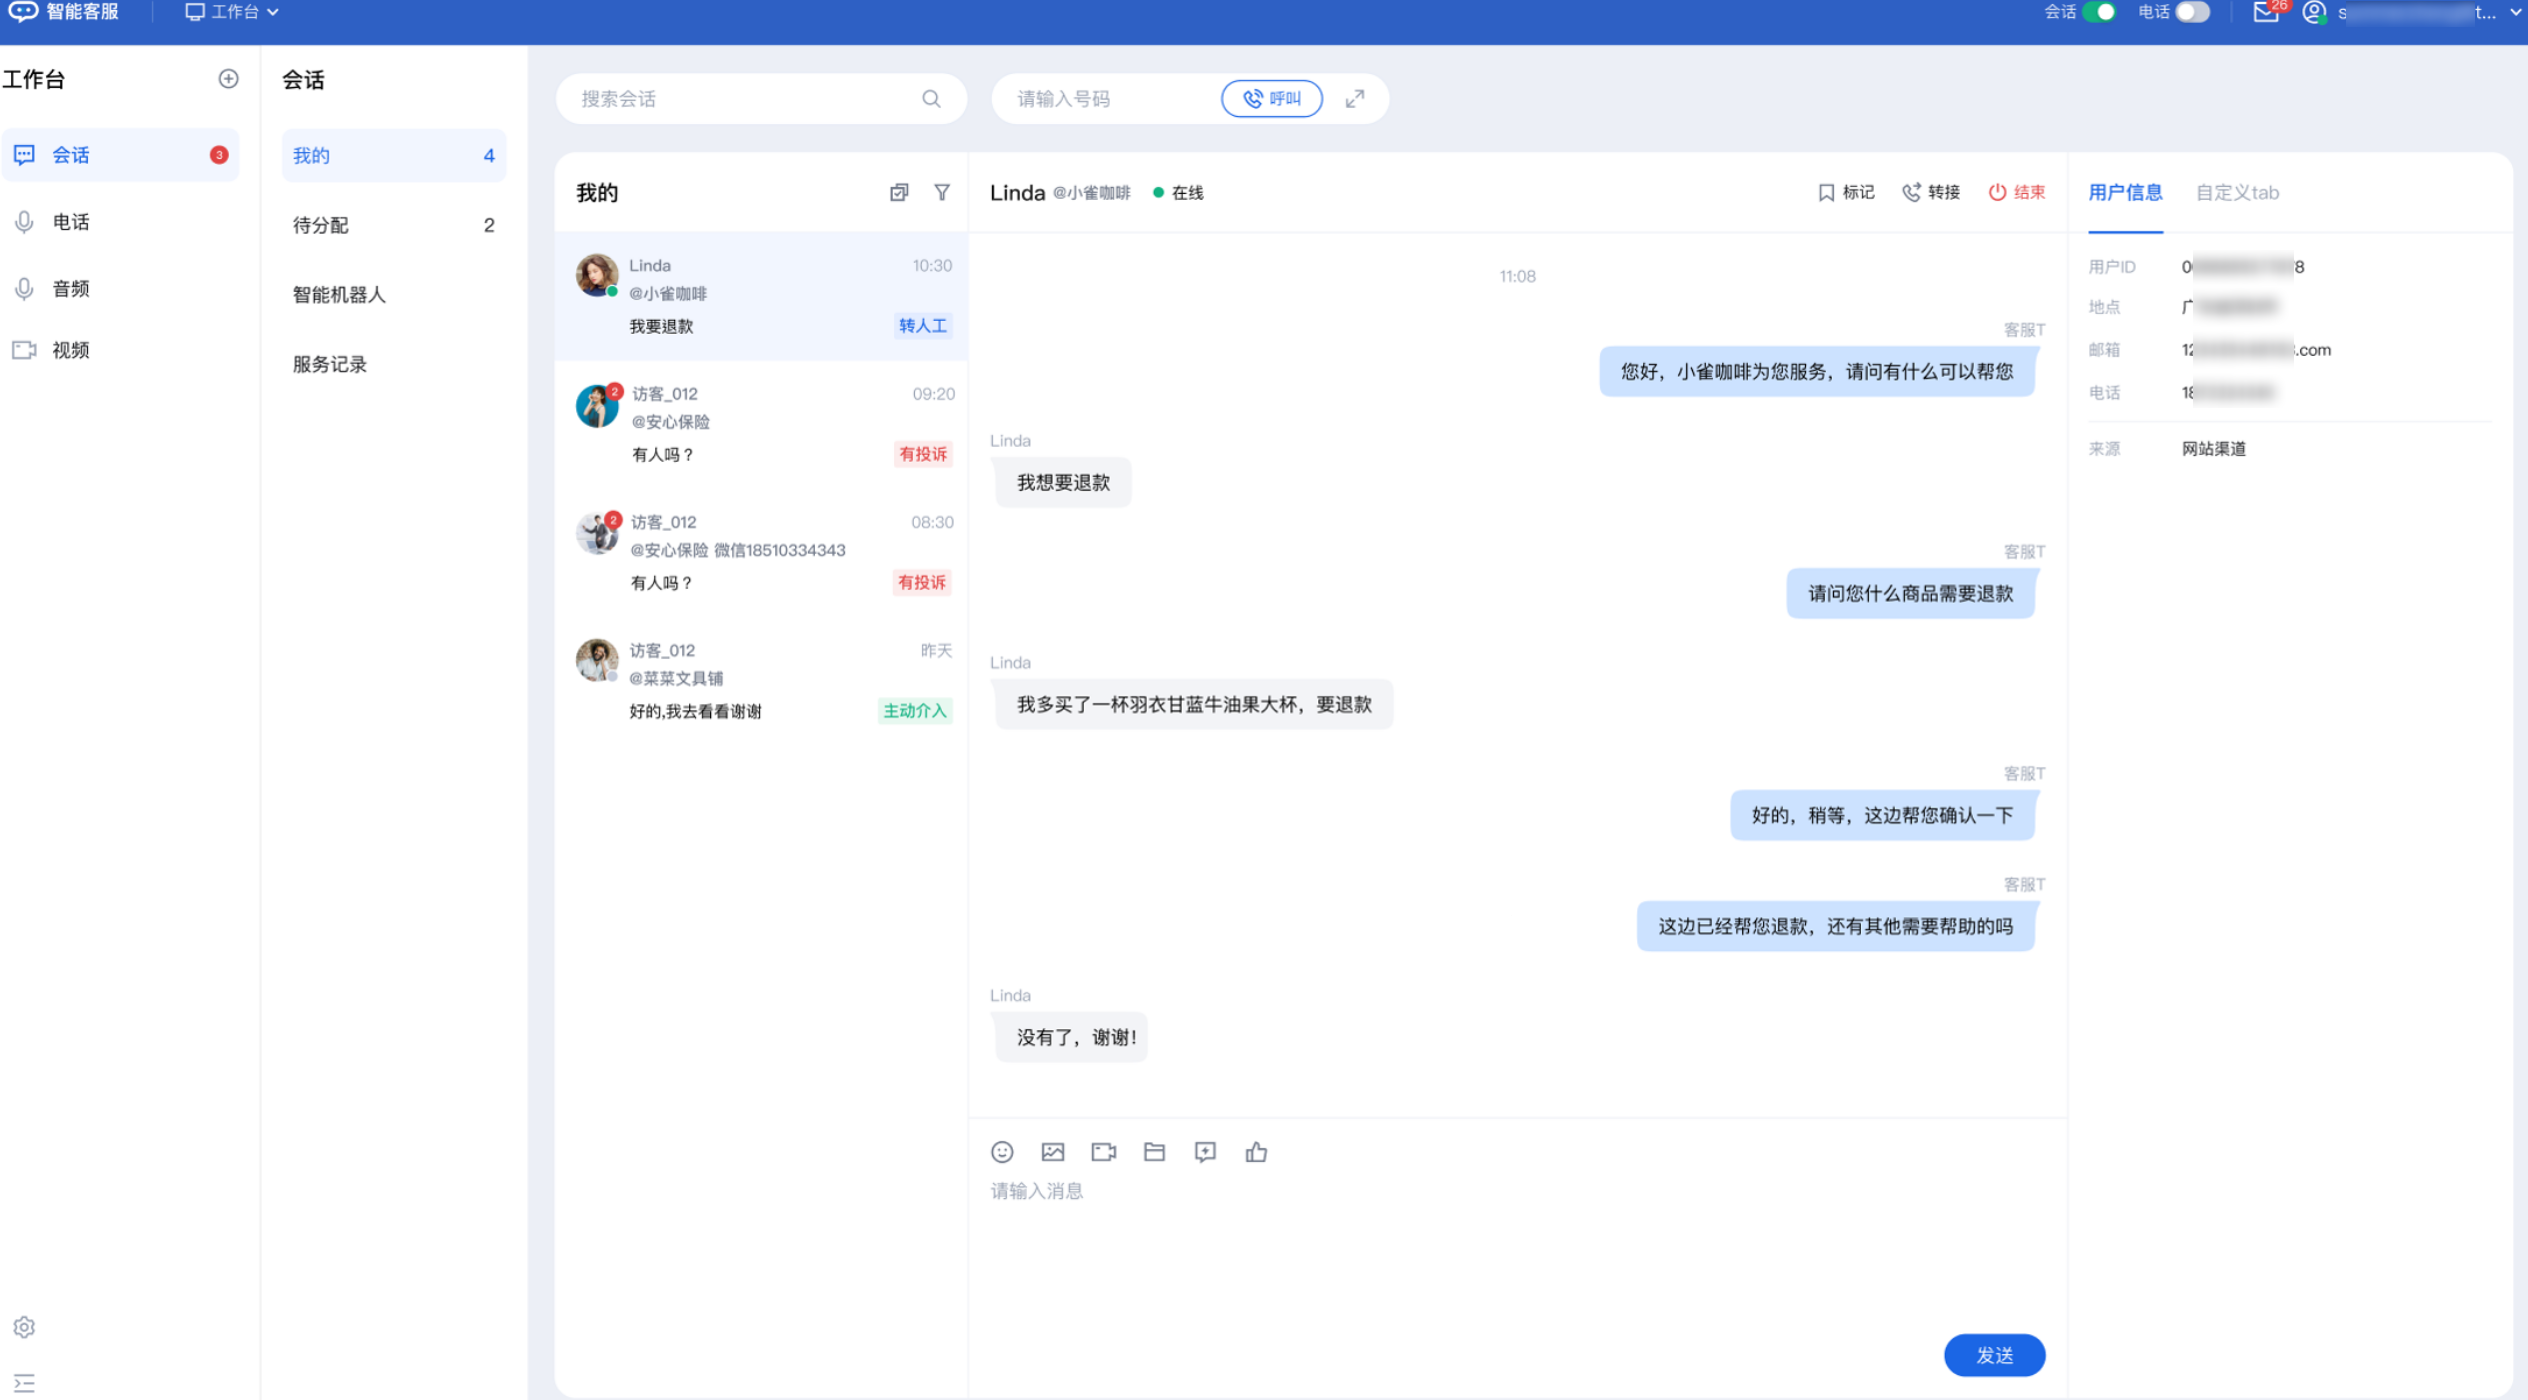Click the 呼叫 call button
2528x1400 pixels.
1272,98
